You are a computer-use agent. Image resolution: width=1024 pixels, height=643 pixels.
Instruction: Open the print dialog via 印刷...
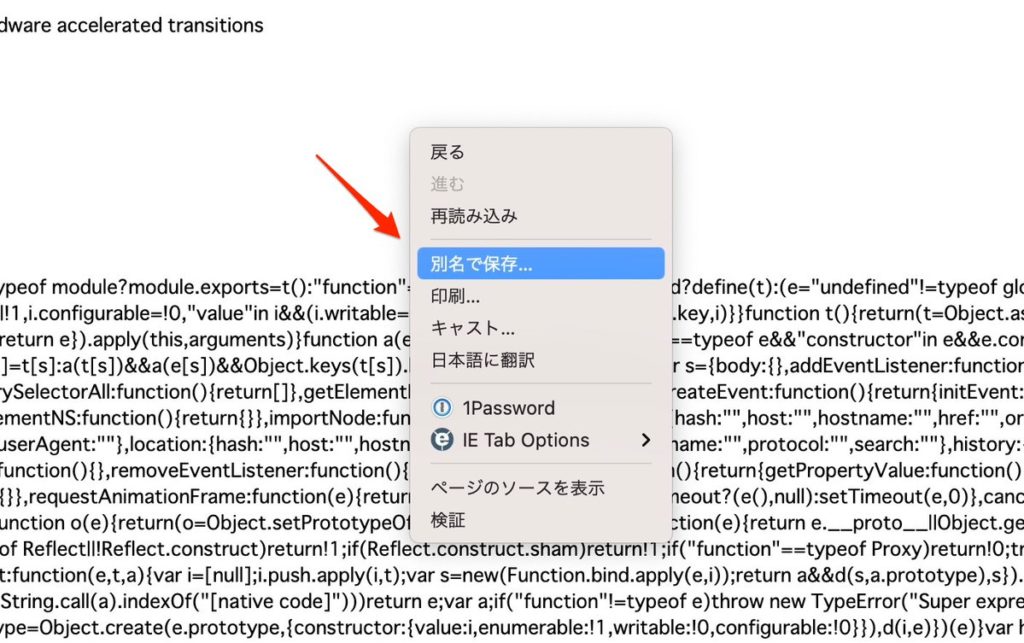coord(456,296)
